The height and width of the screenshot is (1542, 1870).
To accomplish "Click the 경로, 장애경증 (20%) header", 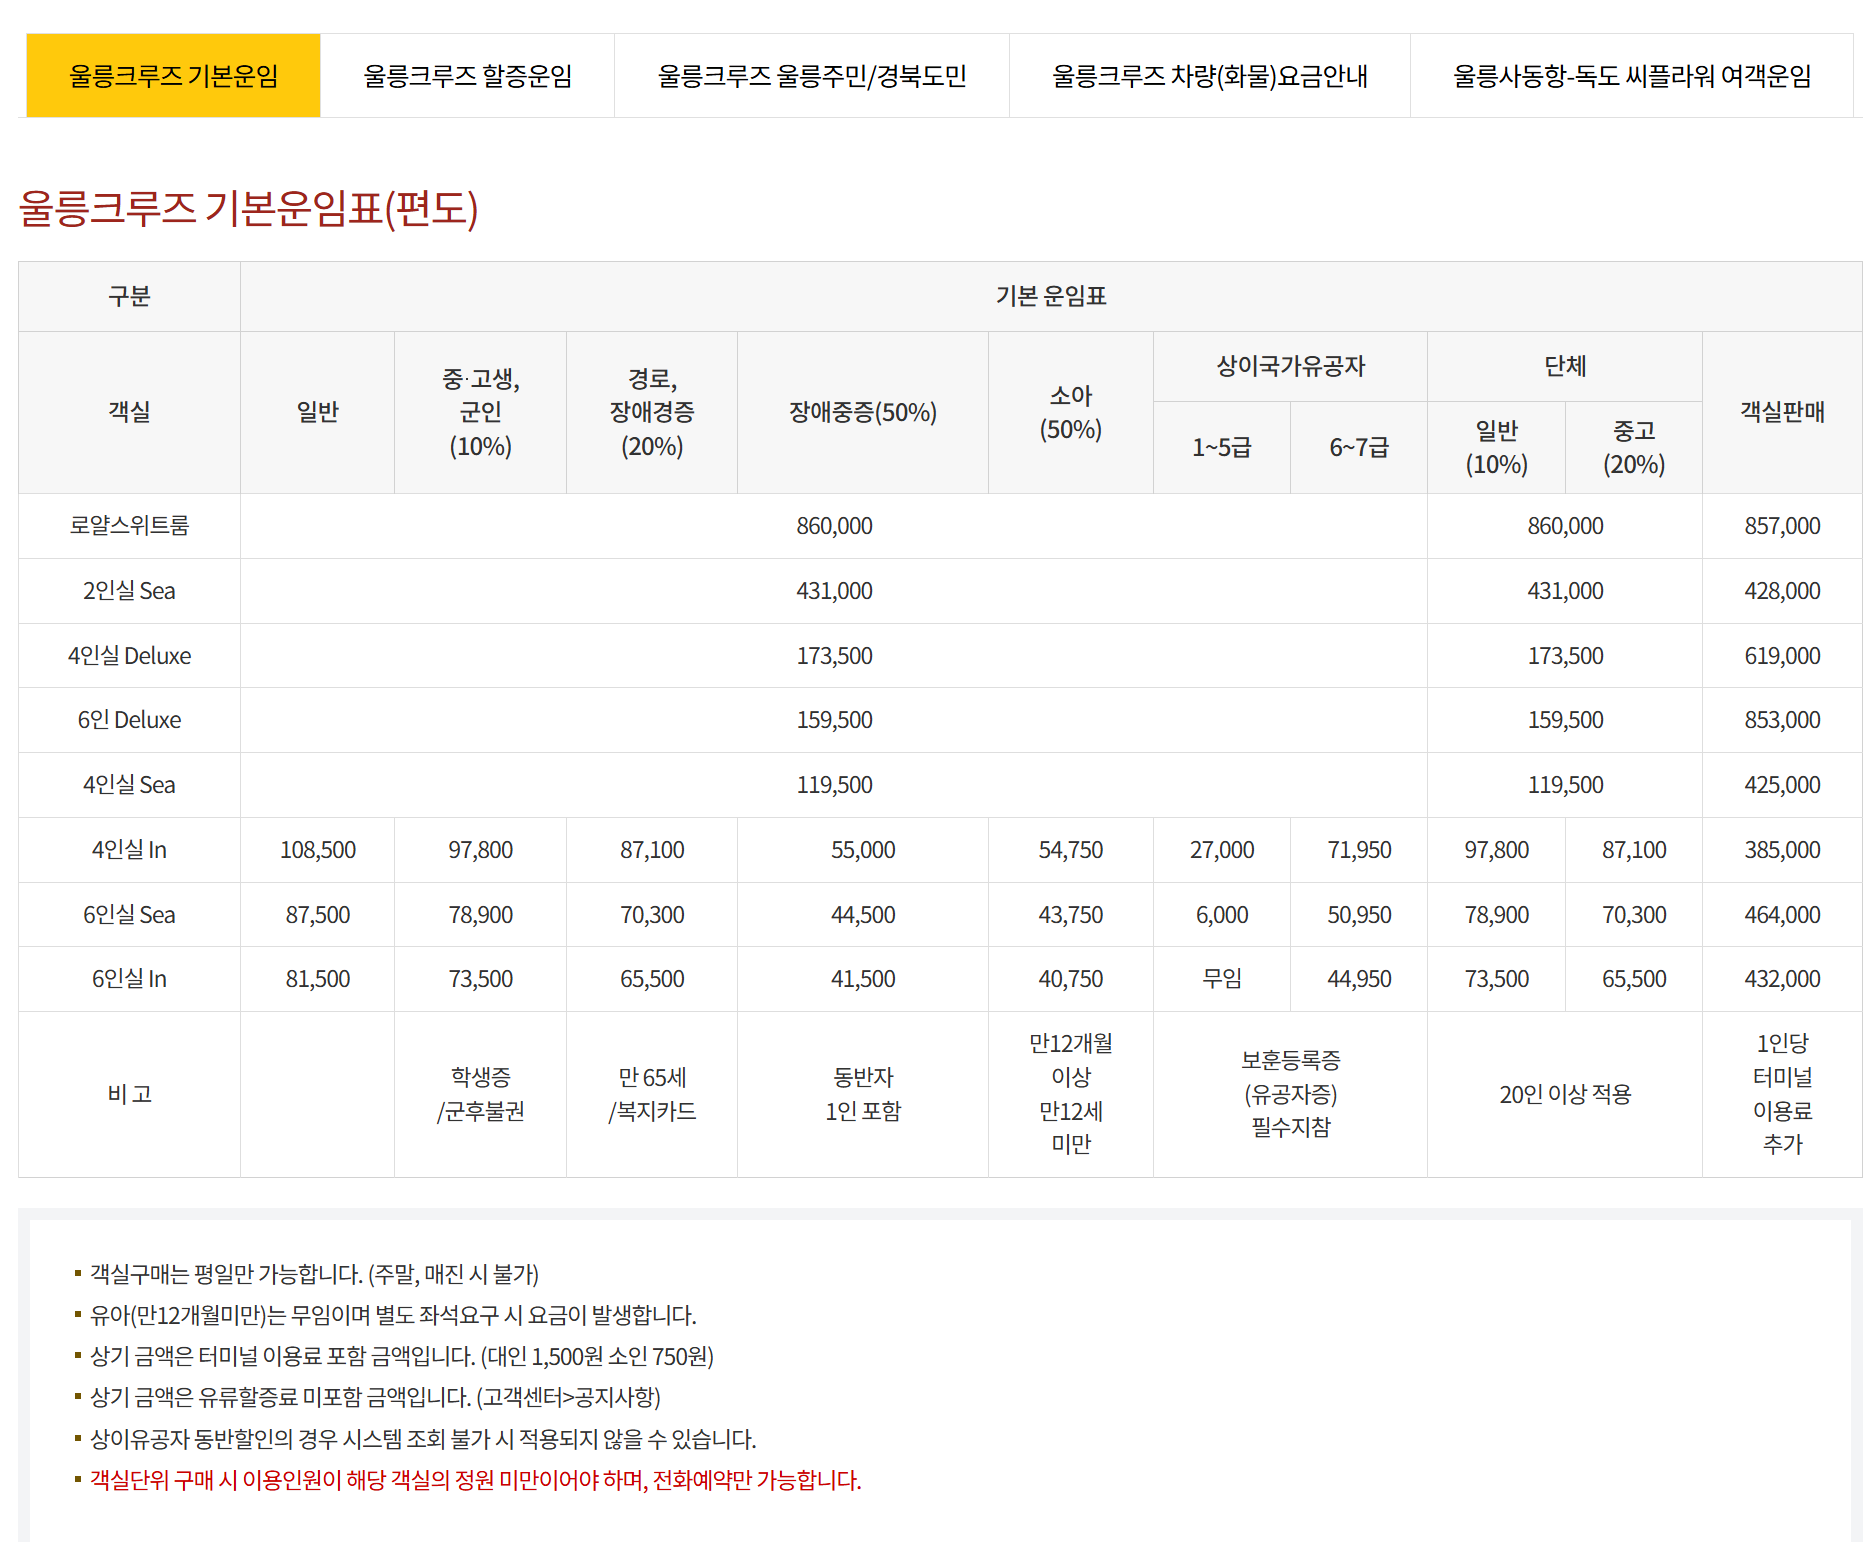I will (652, 412).
